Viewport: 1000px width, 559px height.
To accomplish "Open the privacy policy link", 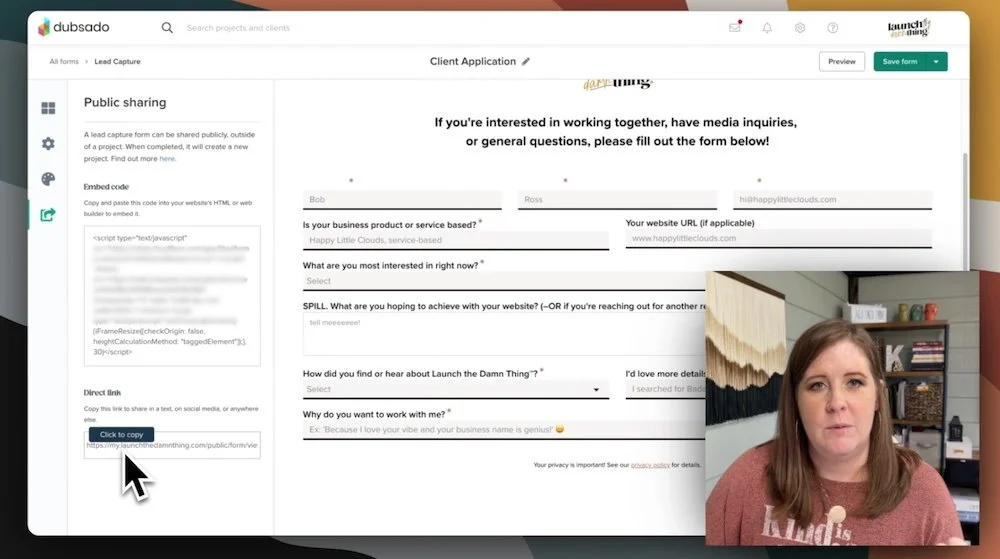I will 650,465.
